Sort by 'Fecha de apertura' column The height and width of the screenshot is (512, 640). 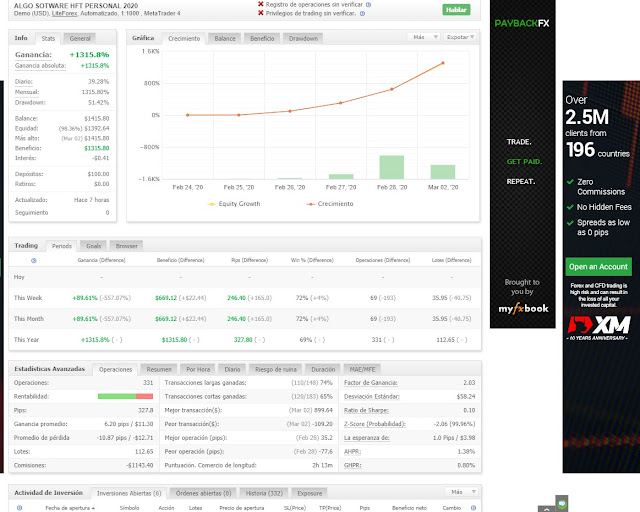pos(70,508)
